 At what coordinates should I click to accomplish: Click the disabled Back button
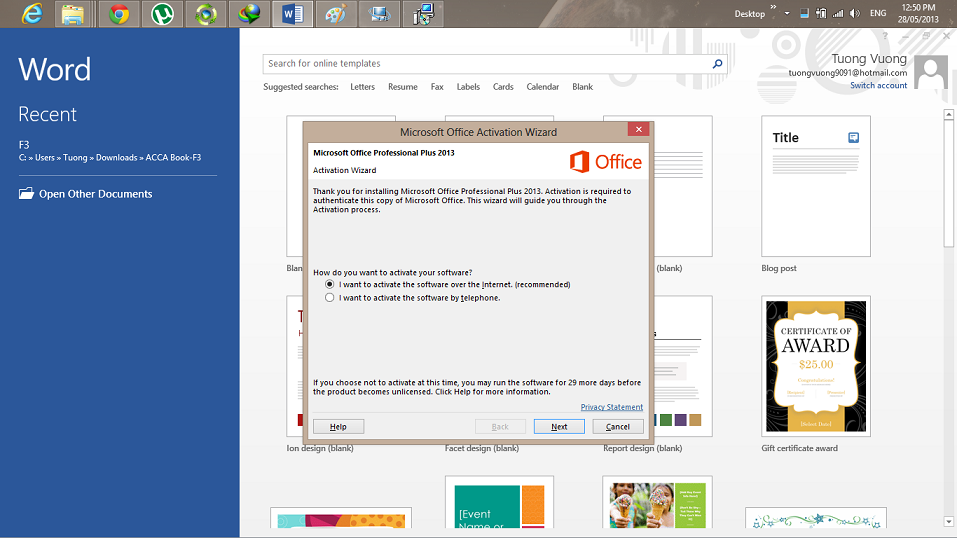point(500,426)
